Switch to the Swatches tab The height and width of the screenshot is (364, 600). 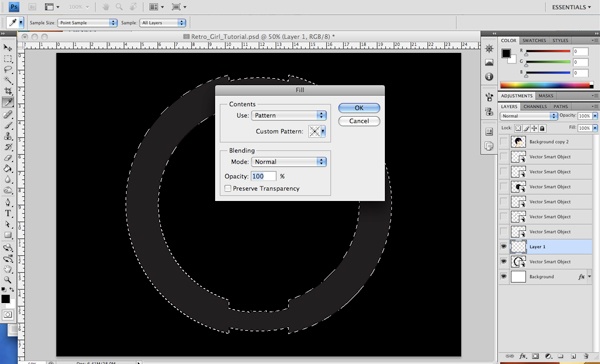pos(534,40)
